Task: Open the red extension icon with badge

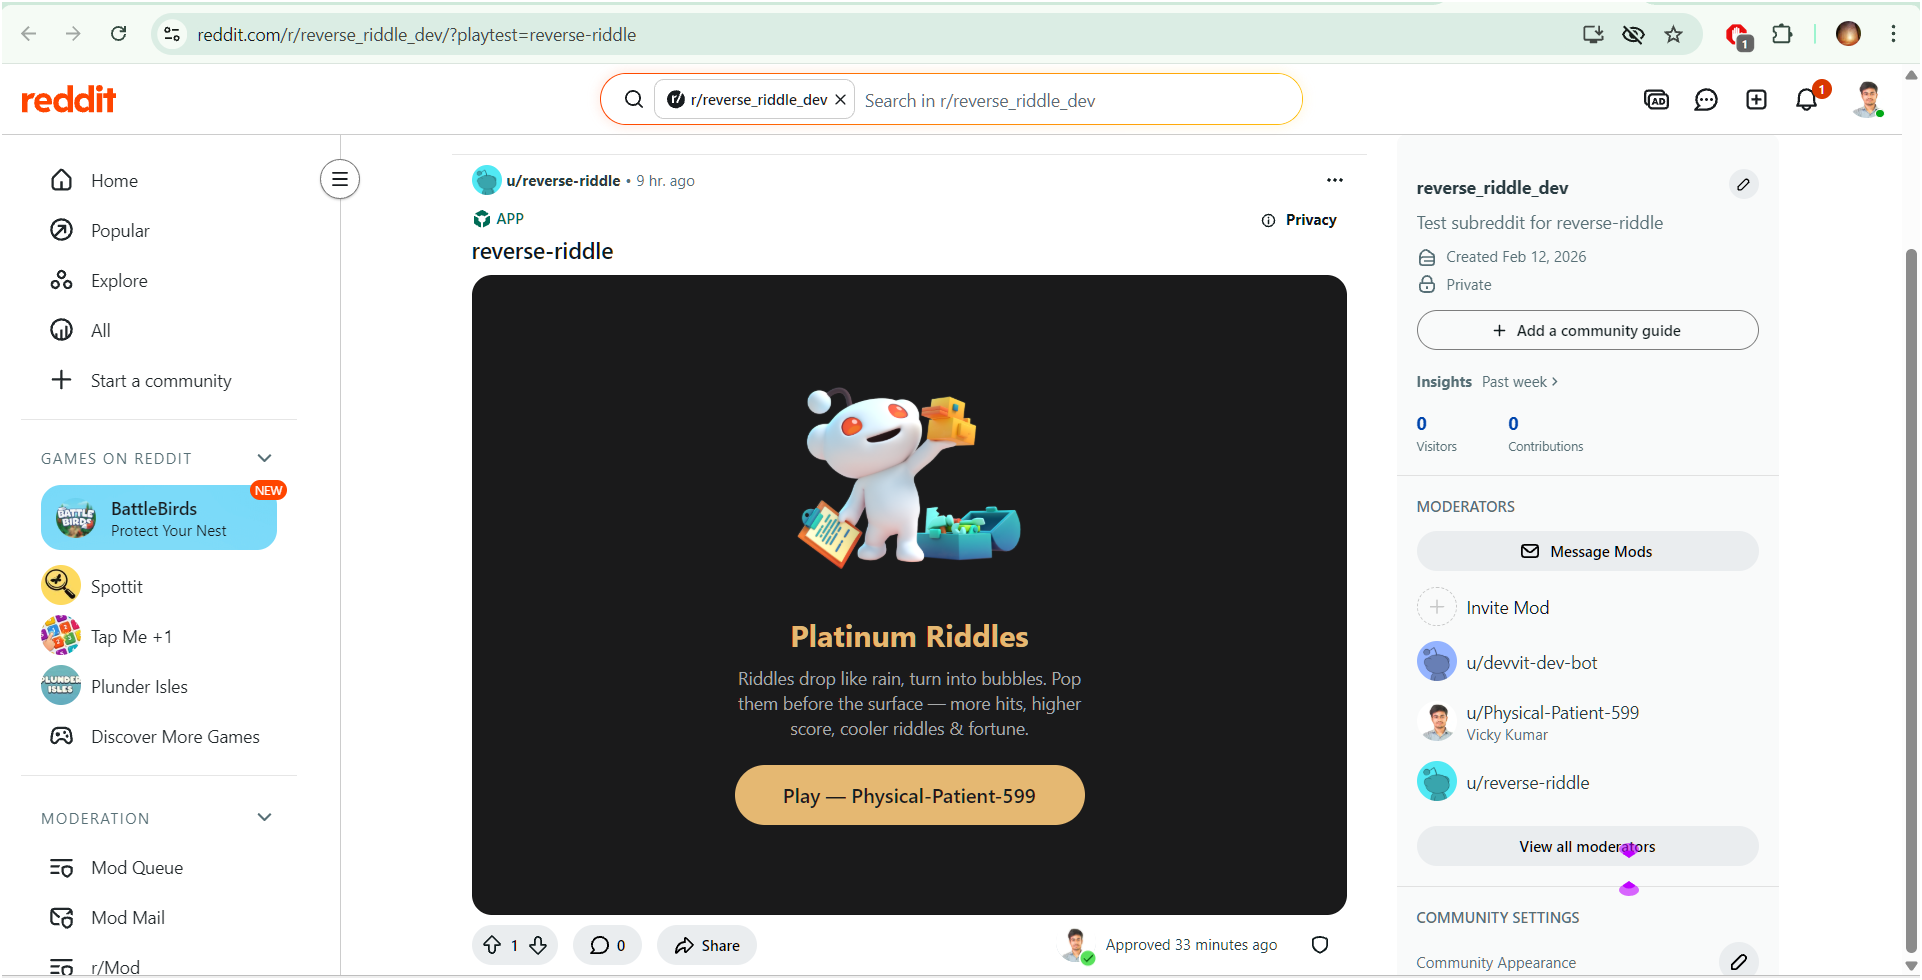Action: [1738, 35]
